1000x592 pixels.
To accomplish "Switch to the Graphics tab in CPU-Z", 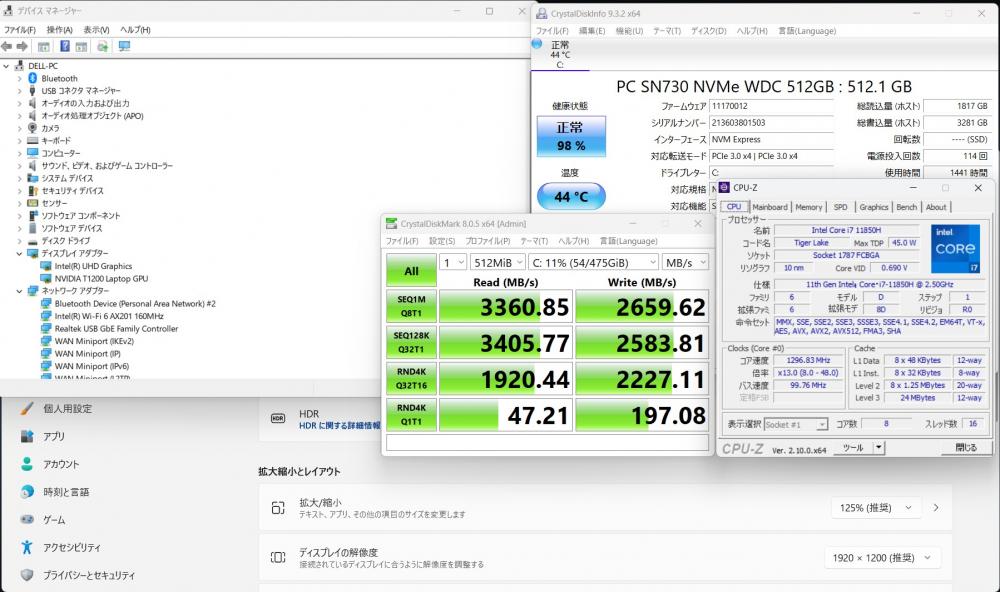I will 874,207.
